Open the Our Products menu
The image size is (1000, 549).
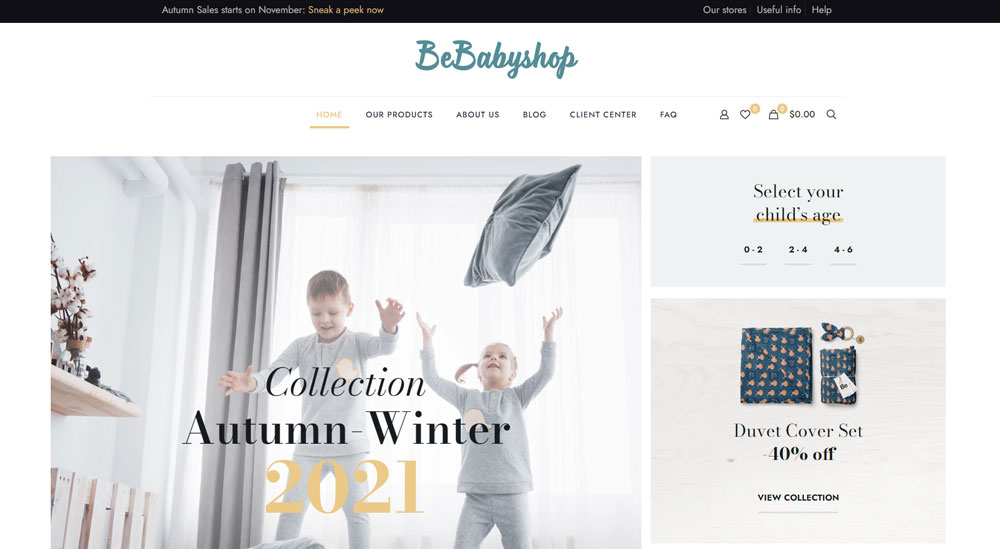pos(399,115)
